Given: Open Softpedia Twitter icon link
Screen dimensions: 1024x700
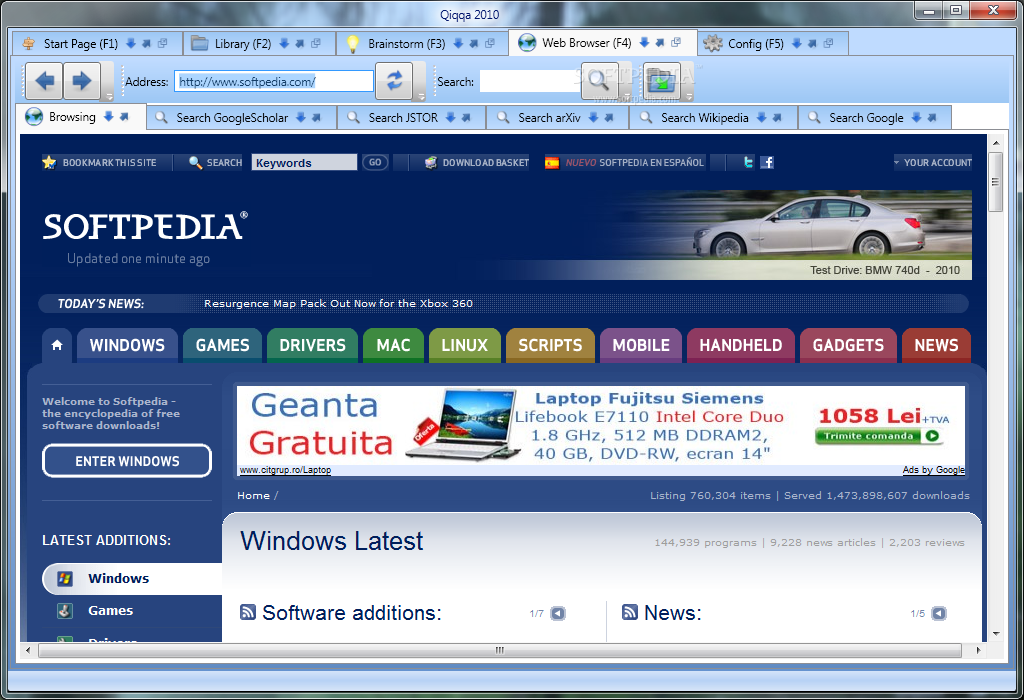Looking at the screenshot, I should pos(748,162).
